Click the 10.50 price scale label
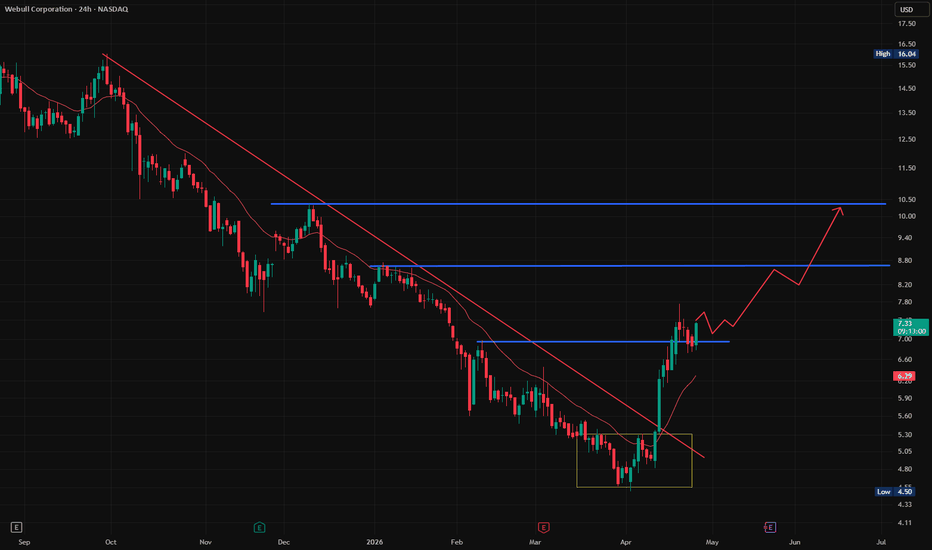The width and height of the screenshot is (932, 550). [906, 200]
